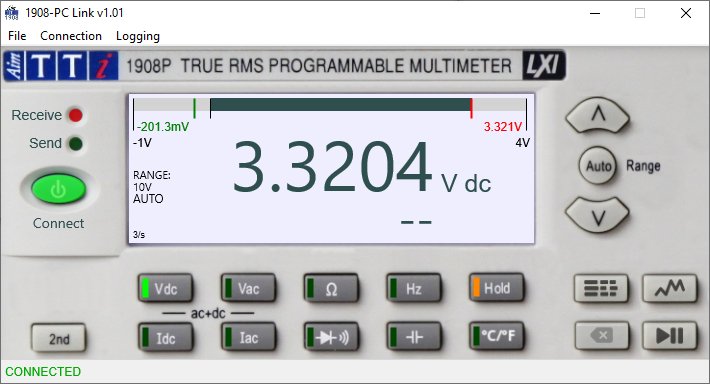Screen dimensions: 710x384
Task: Select diode and continuity test button
Action: click(x=331, y=337)
